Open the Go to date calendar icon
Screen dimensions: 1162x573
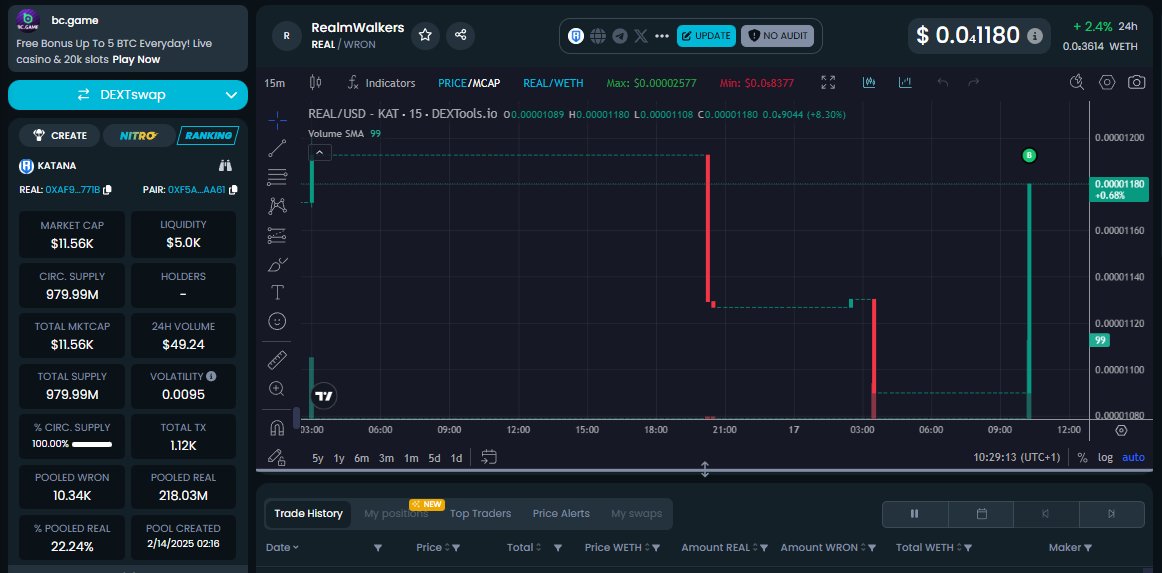tap(488, 457)
